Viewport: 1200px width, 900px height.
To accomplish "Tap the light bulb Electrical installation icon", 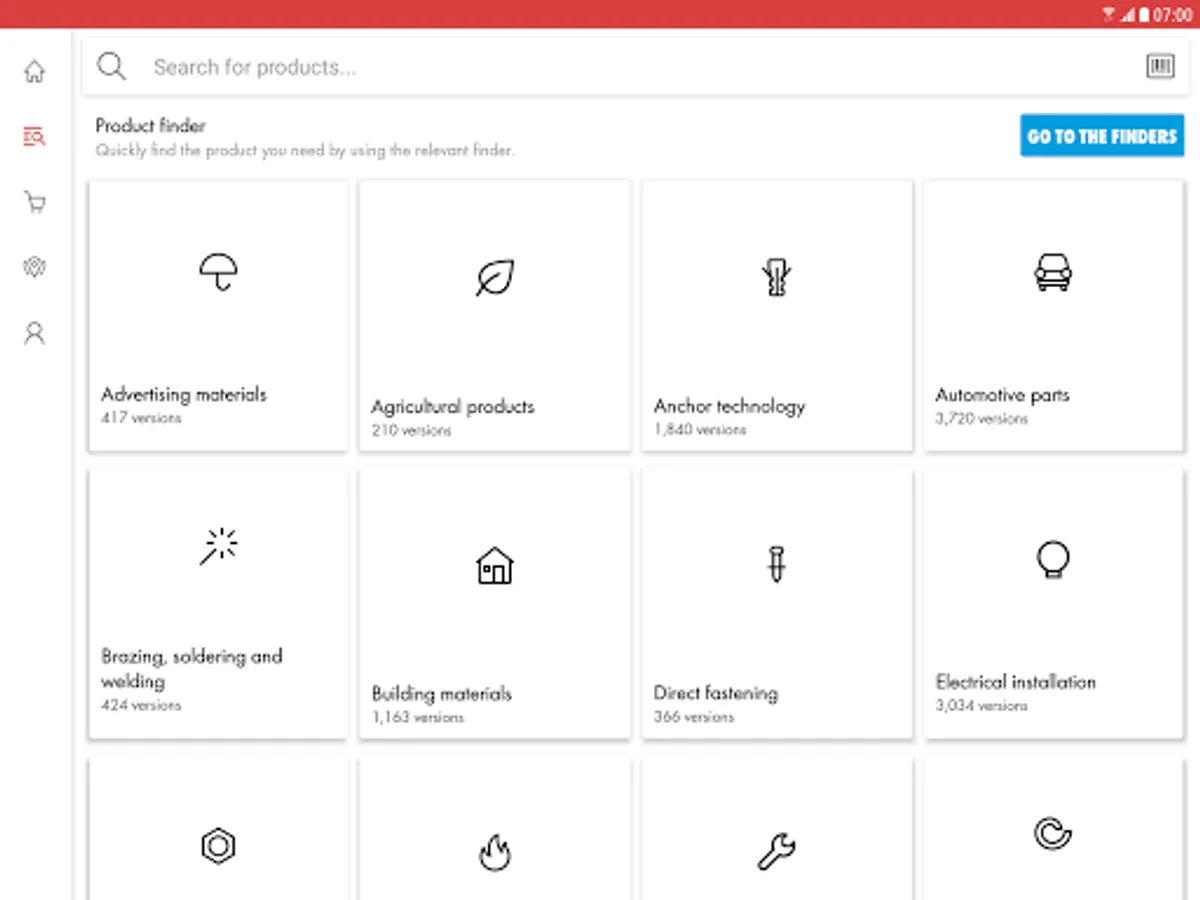I will (1053, 559).
